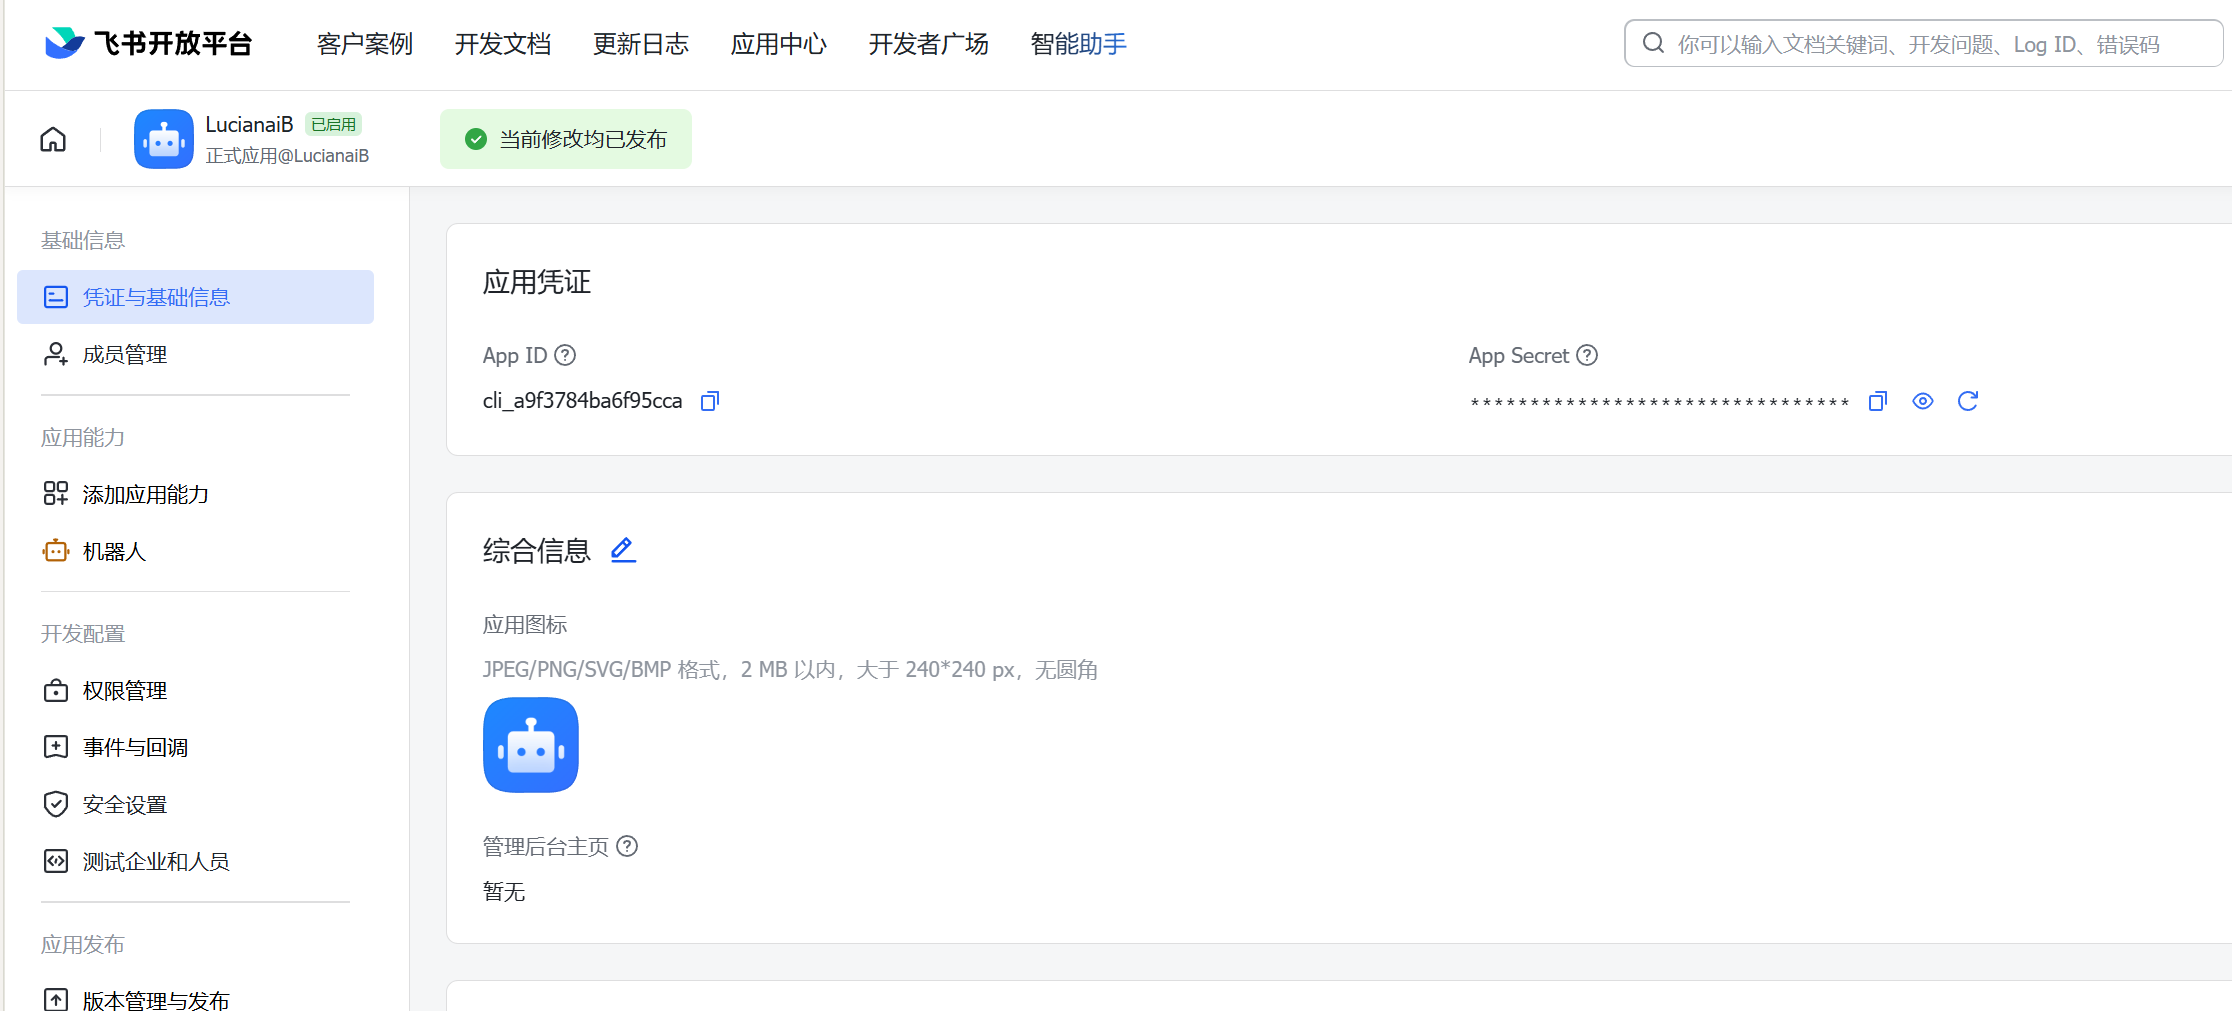Select the 权限管理 briefcase icon
Image resolution: width=2232 pixels, height=1011 pixels.
[x=55, y=690]
